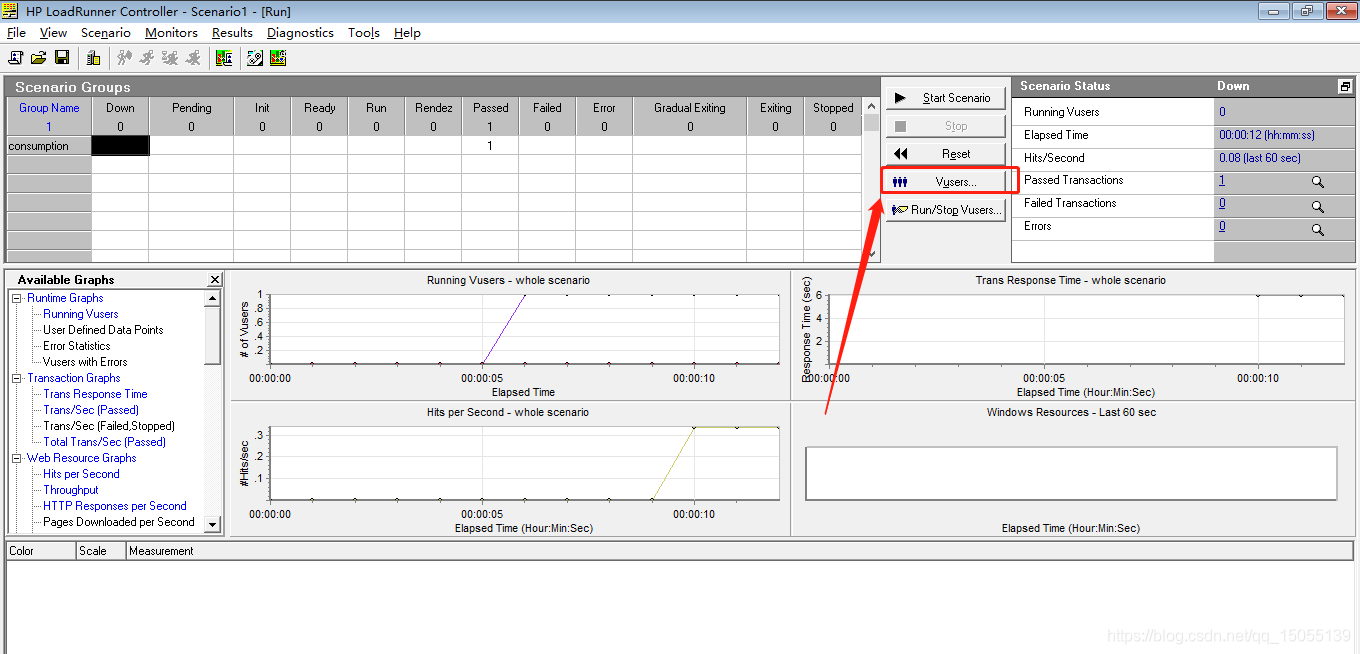Select the Windows Resources graph pane
The width and height of the screenshot is (1360, 654).
point(1072,469)
